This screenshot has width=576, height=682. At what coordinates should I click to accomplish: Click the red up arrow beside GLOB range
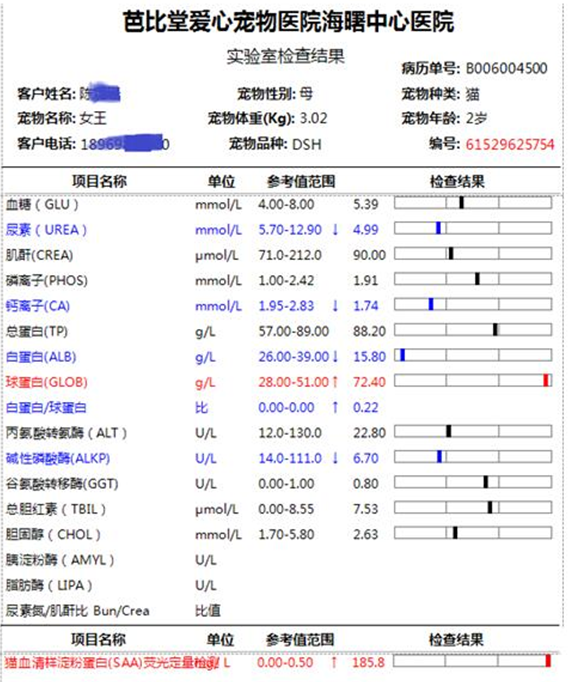point(335,382)
